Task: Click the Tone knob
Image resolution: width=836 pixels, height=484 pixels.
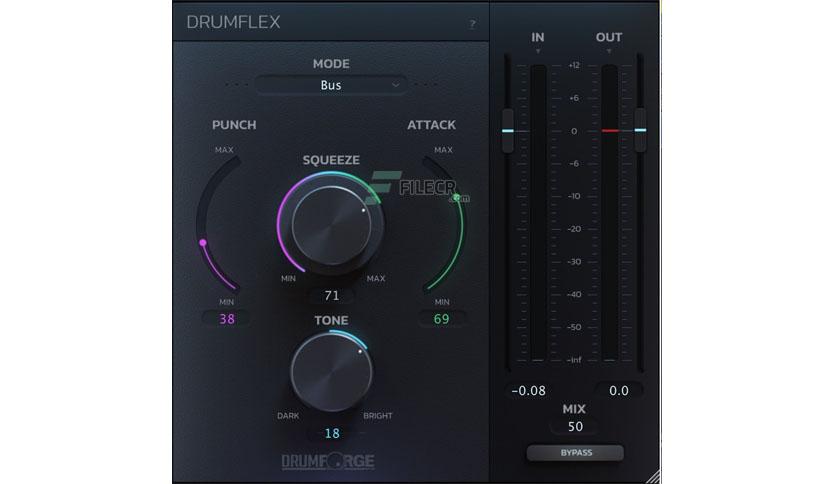Action: (331, 372)
